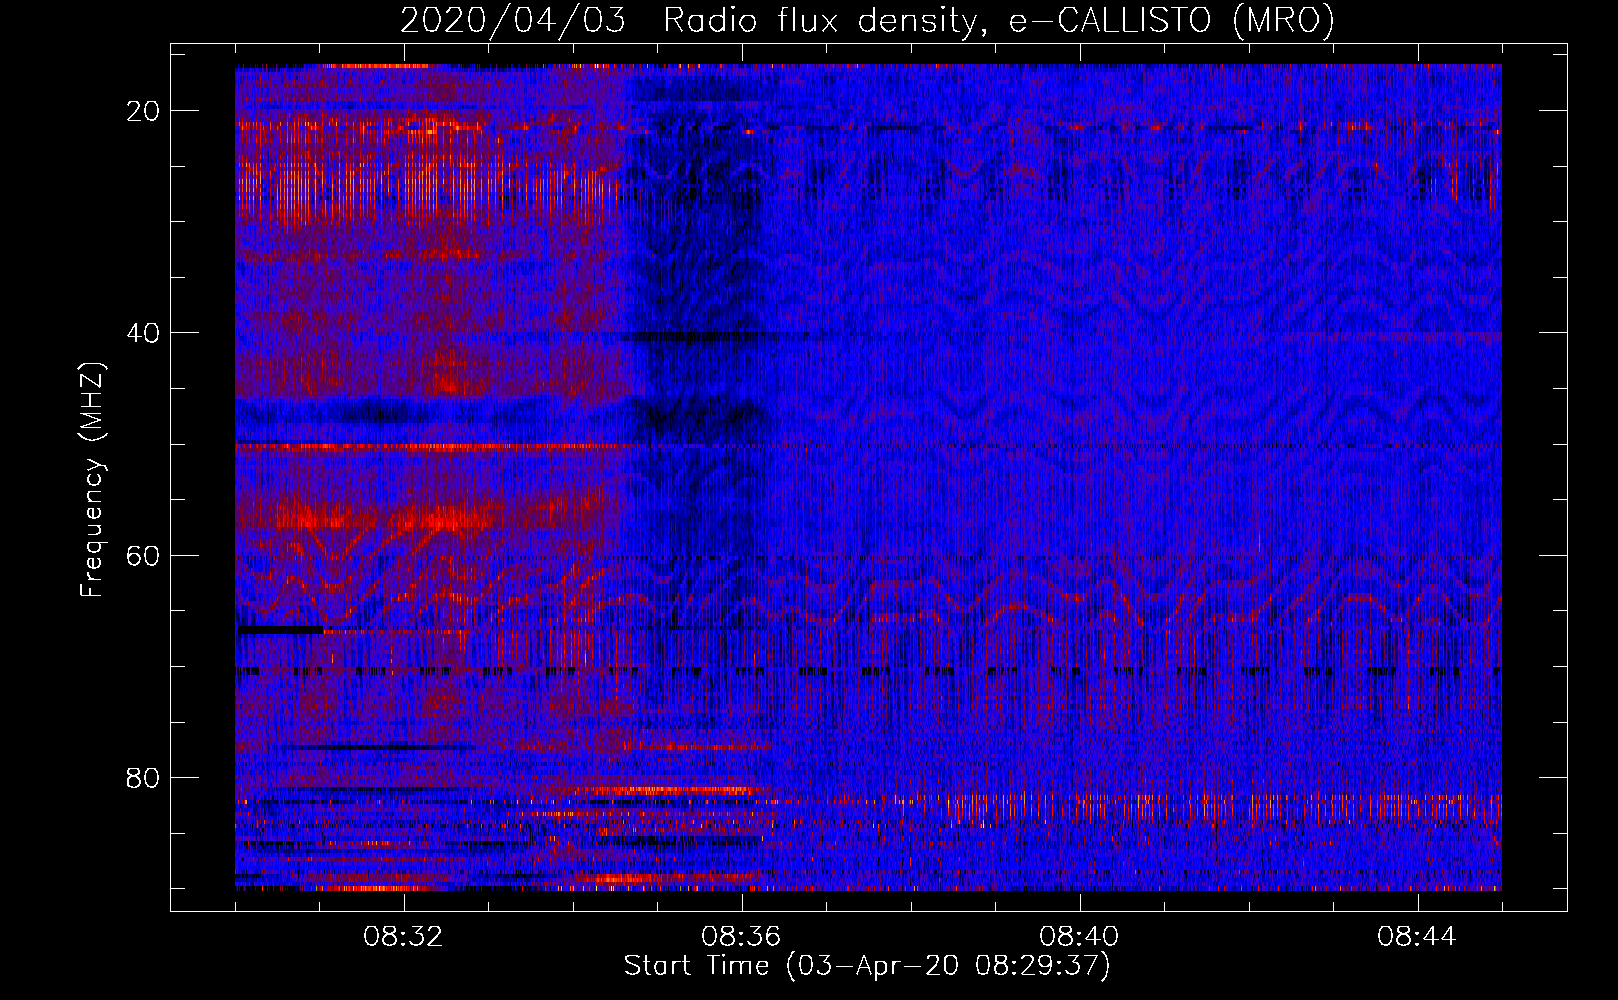Image resolution: width=1618 pixels, height=1000 pixels.
Task: Click the 80 MHz frequency tick label
Action: tap(144, 777)
